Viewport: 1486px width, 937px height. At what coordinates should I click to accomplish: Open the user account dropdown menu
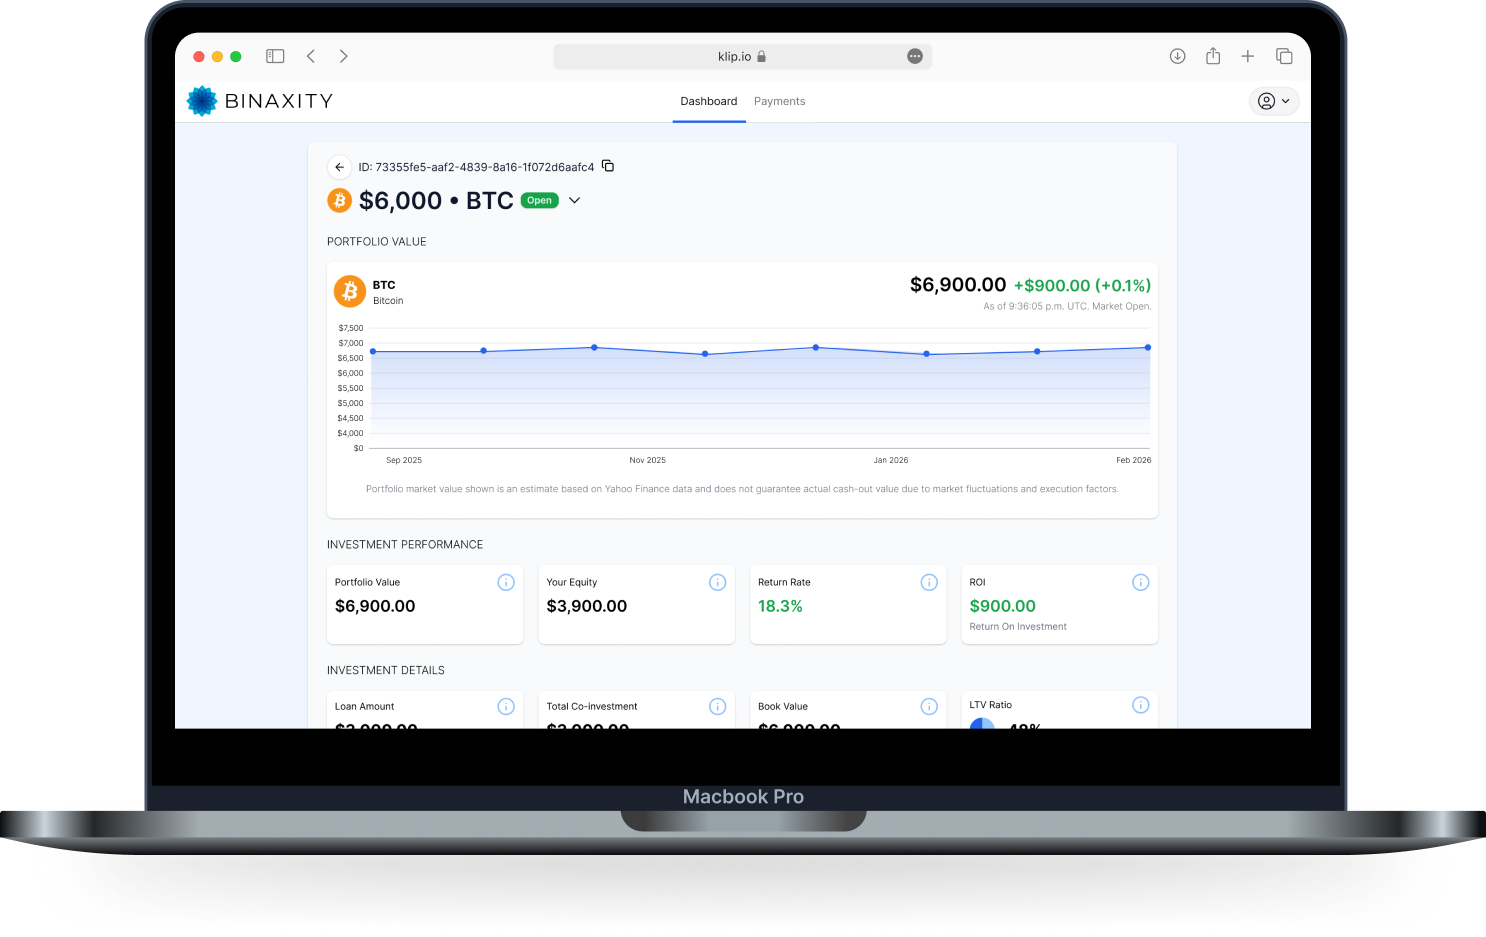click(1274, 101)
